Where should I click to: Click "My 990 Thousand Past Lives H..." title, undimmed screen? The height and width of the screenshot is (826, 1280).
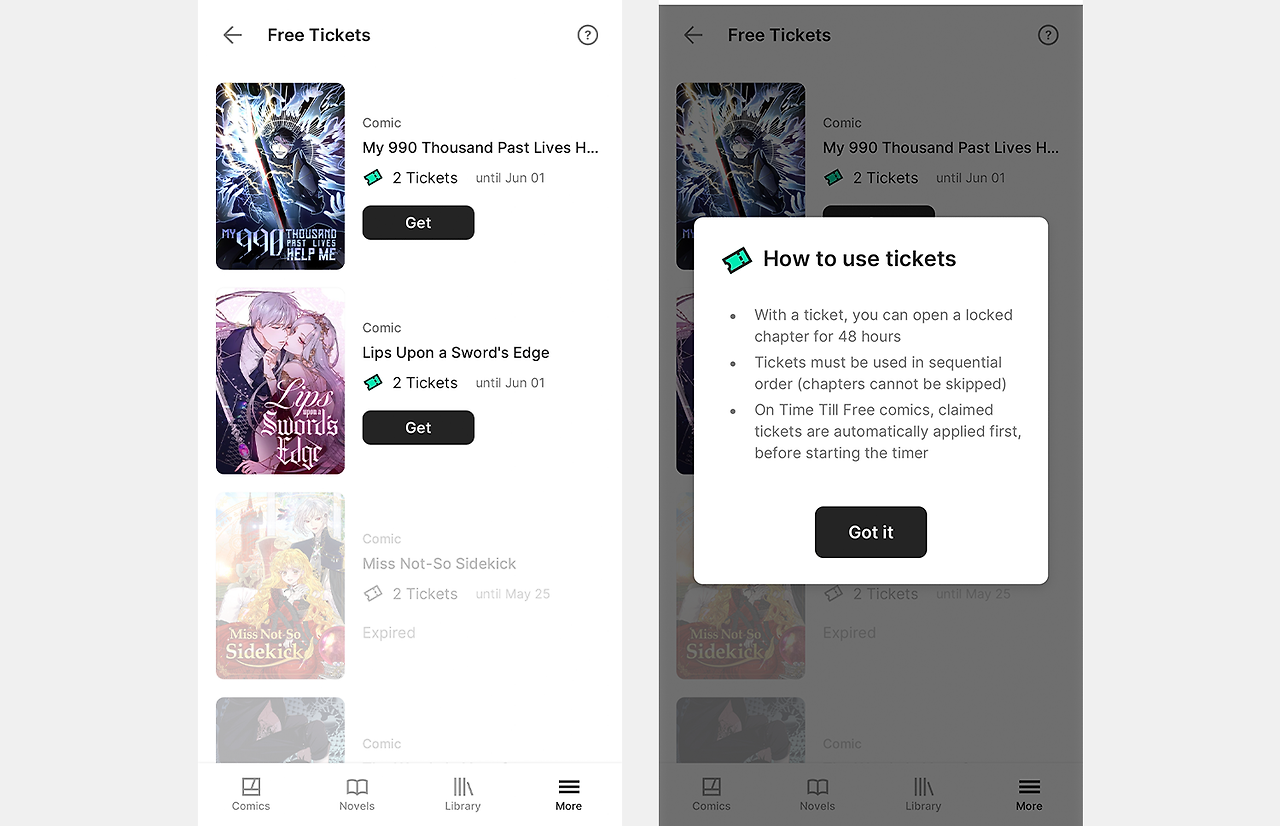(481, 148)
